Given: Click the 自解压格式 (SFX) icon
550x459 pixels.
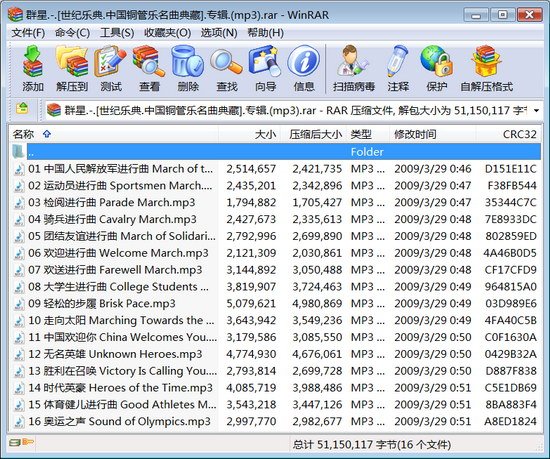Looking at the screenshot, I should [x=487, y=68].
